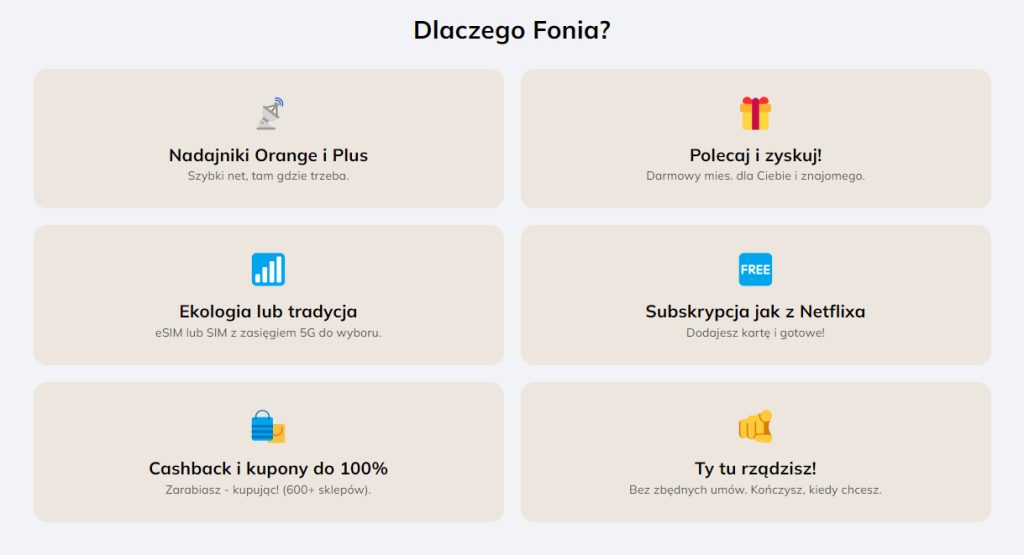Click 'Dodajesz kartę i gotowe!' text

pos(755,332)
